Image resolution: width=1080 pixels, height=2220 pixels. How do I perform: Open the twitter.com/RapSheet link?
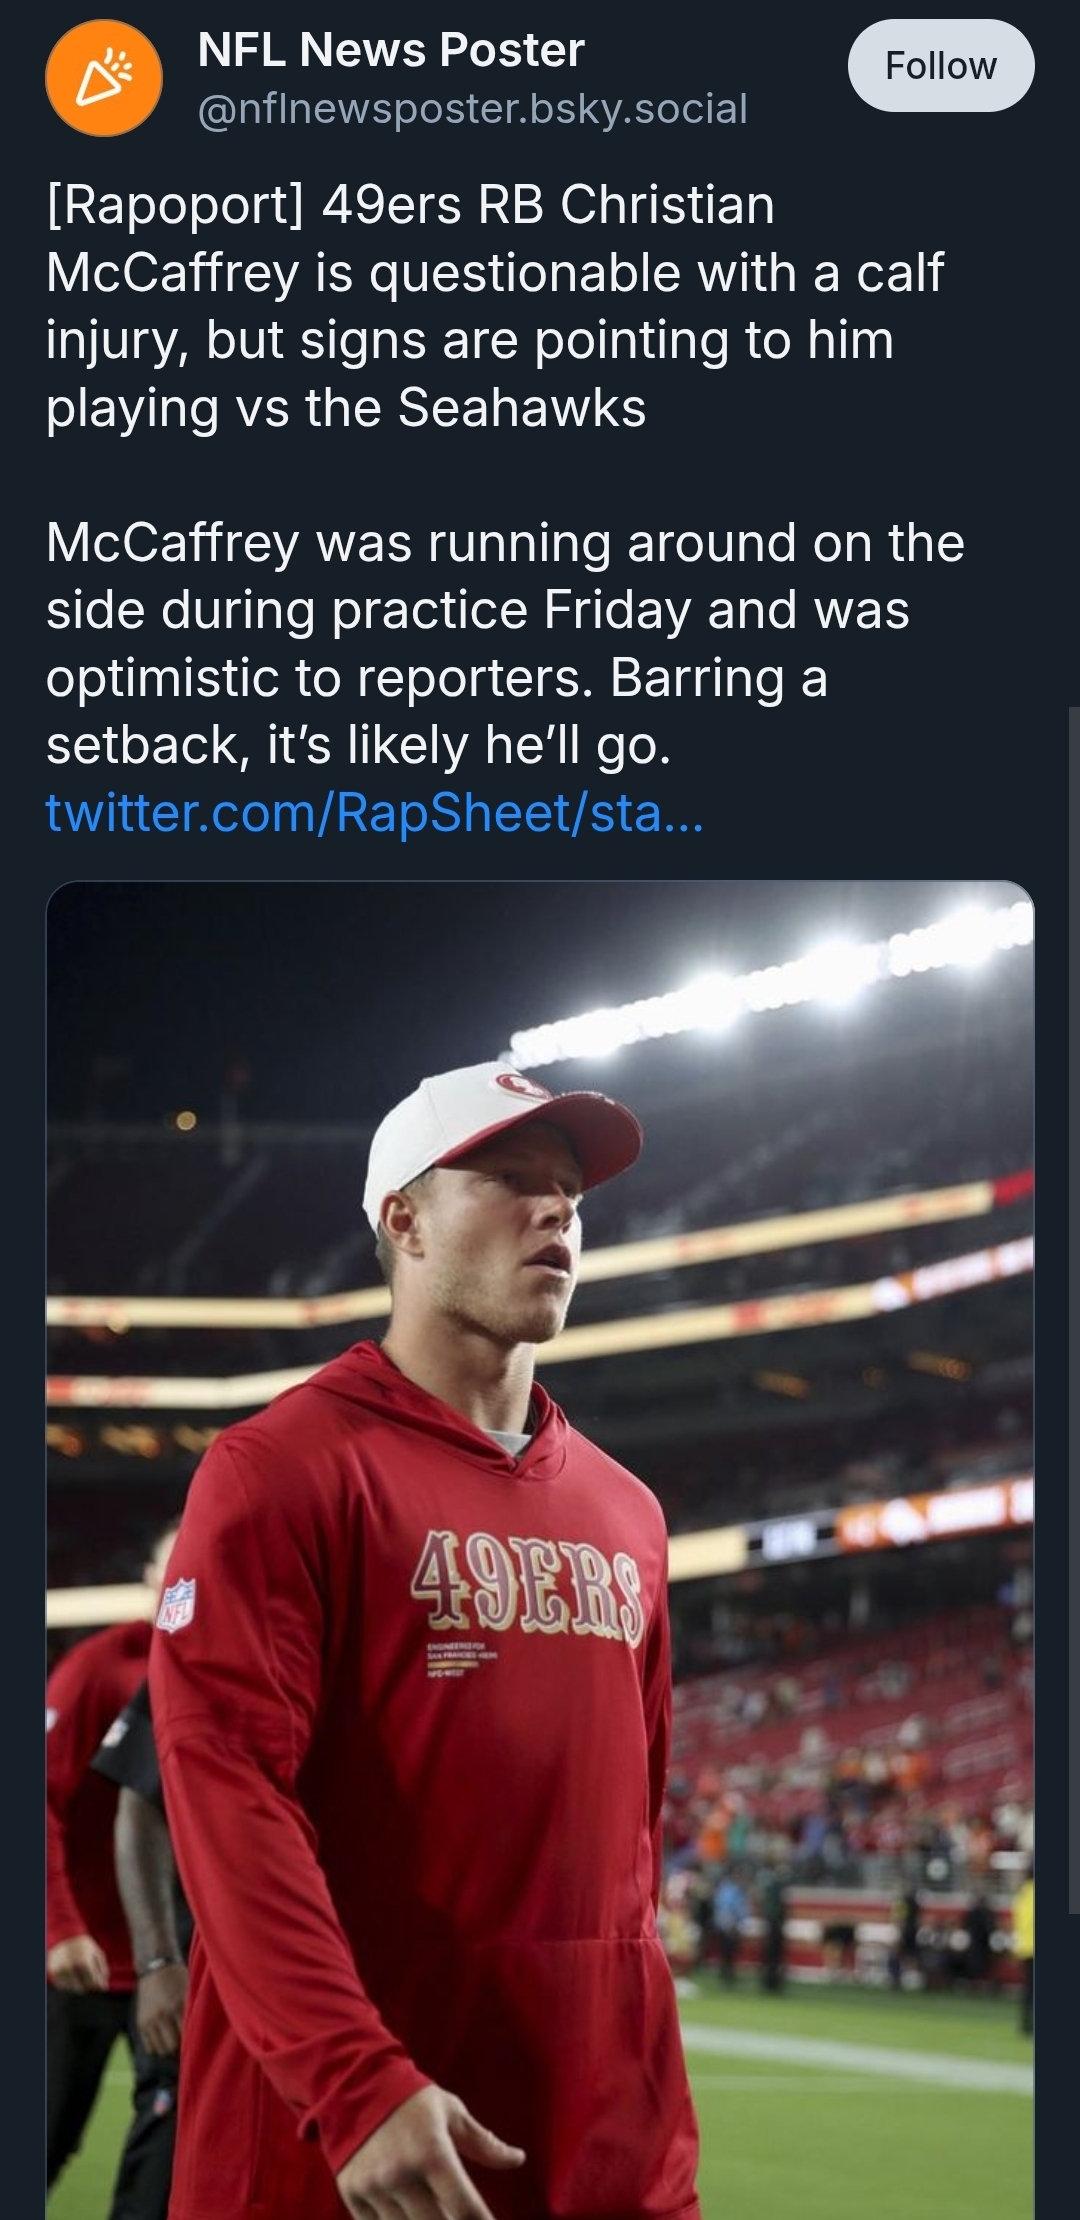(375, 812)
